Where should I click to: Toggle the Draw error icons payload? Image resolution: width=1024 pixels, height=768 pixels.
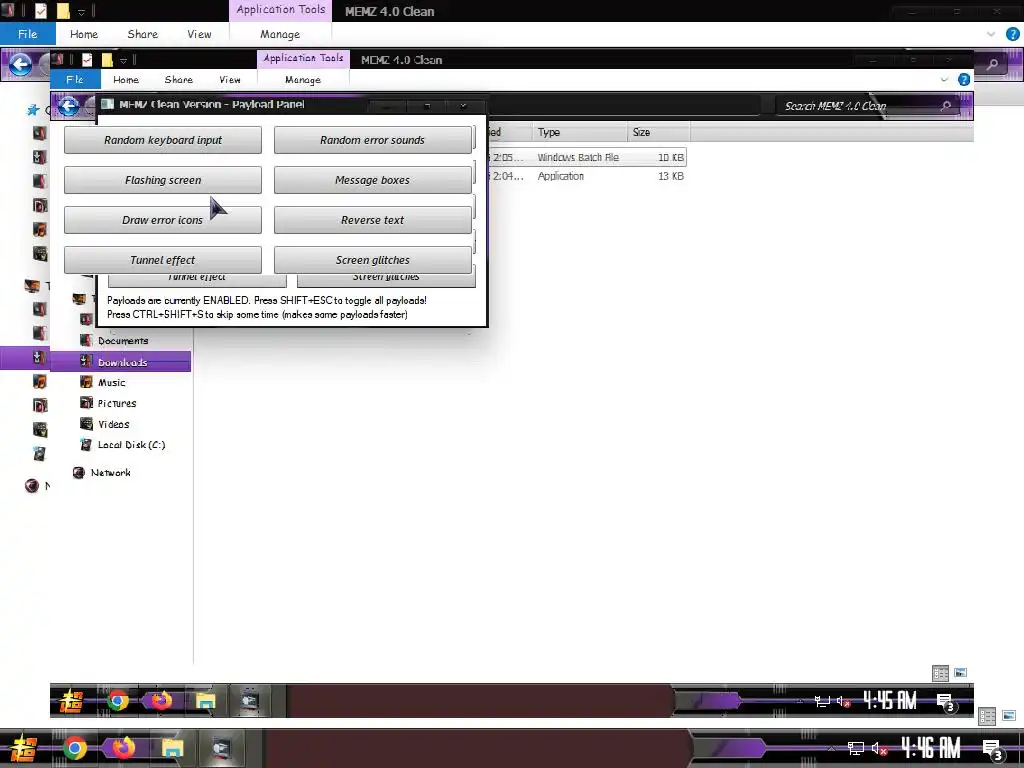[163, 220]
